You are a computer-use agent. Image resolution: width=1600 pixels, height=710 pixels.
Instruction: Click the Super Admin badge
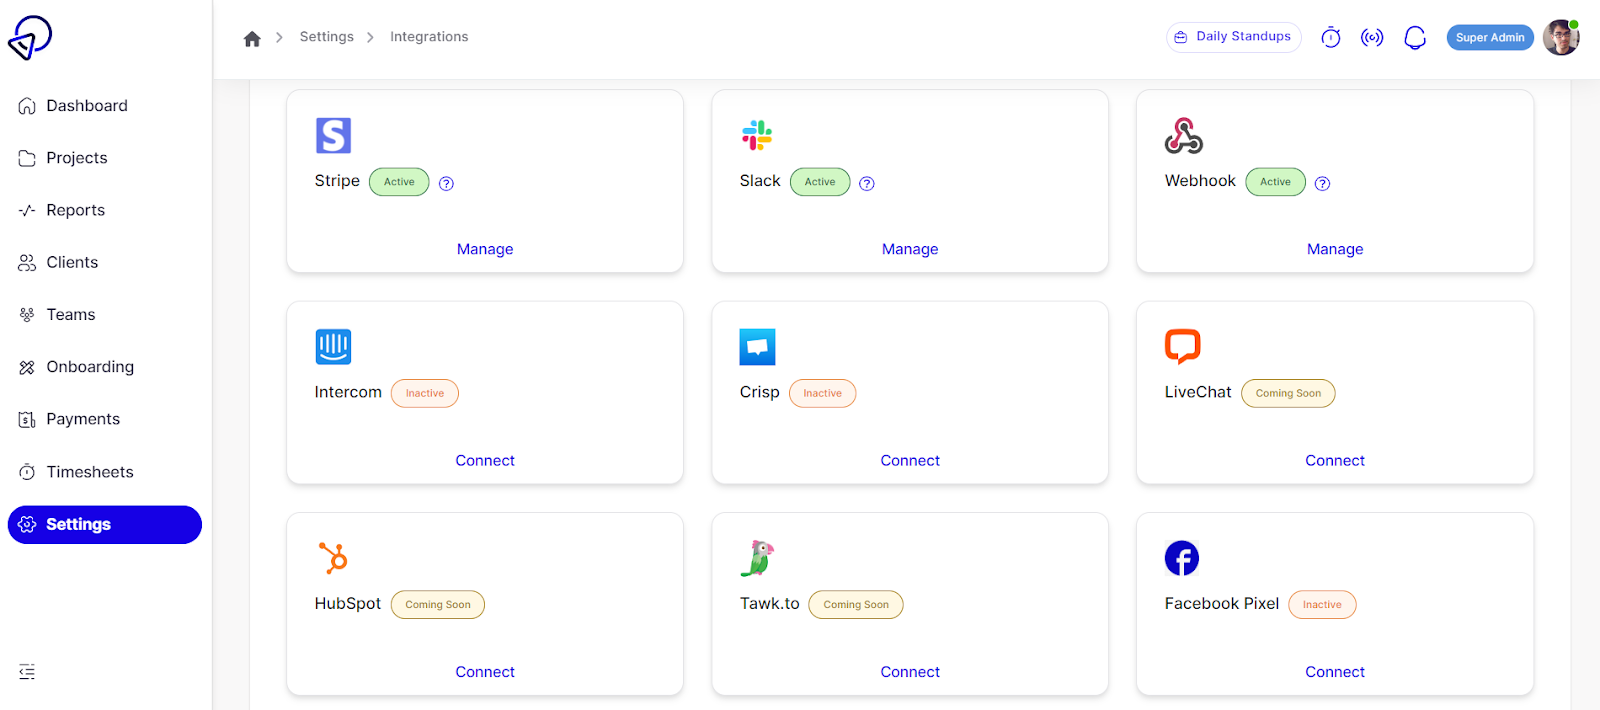click(x=1490, y=38)
